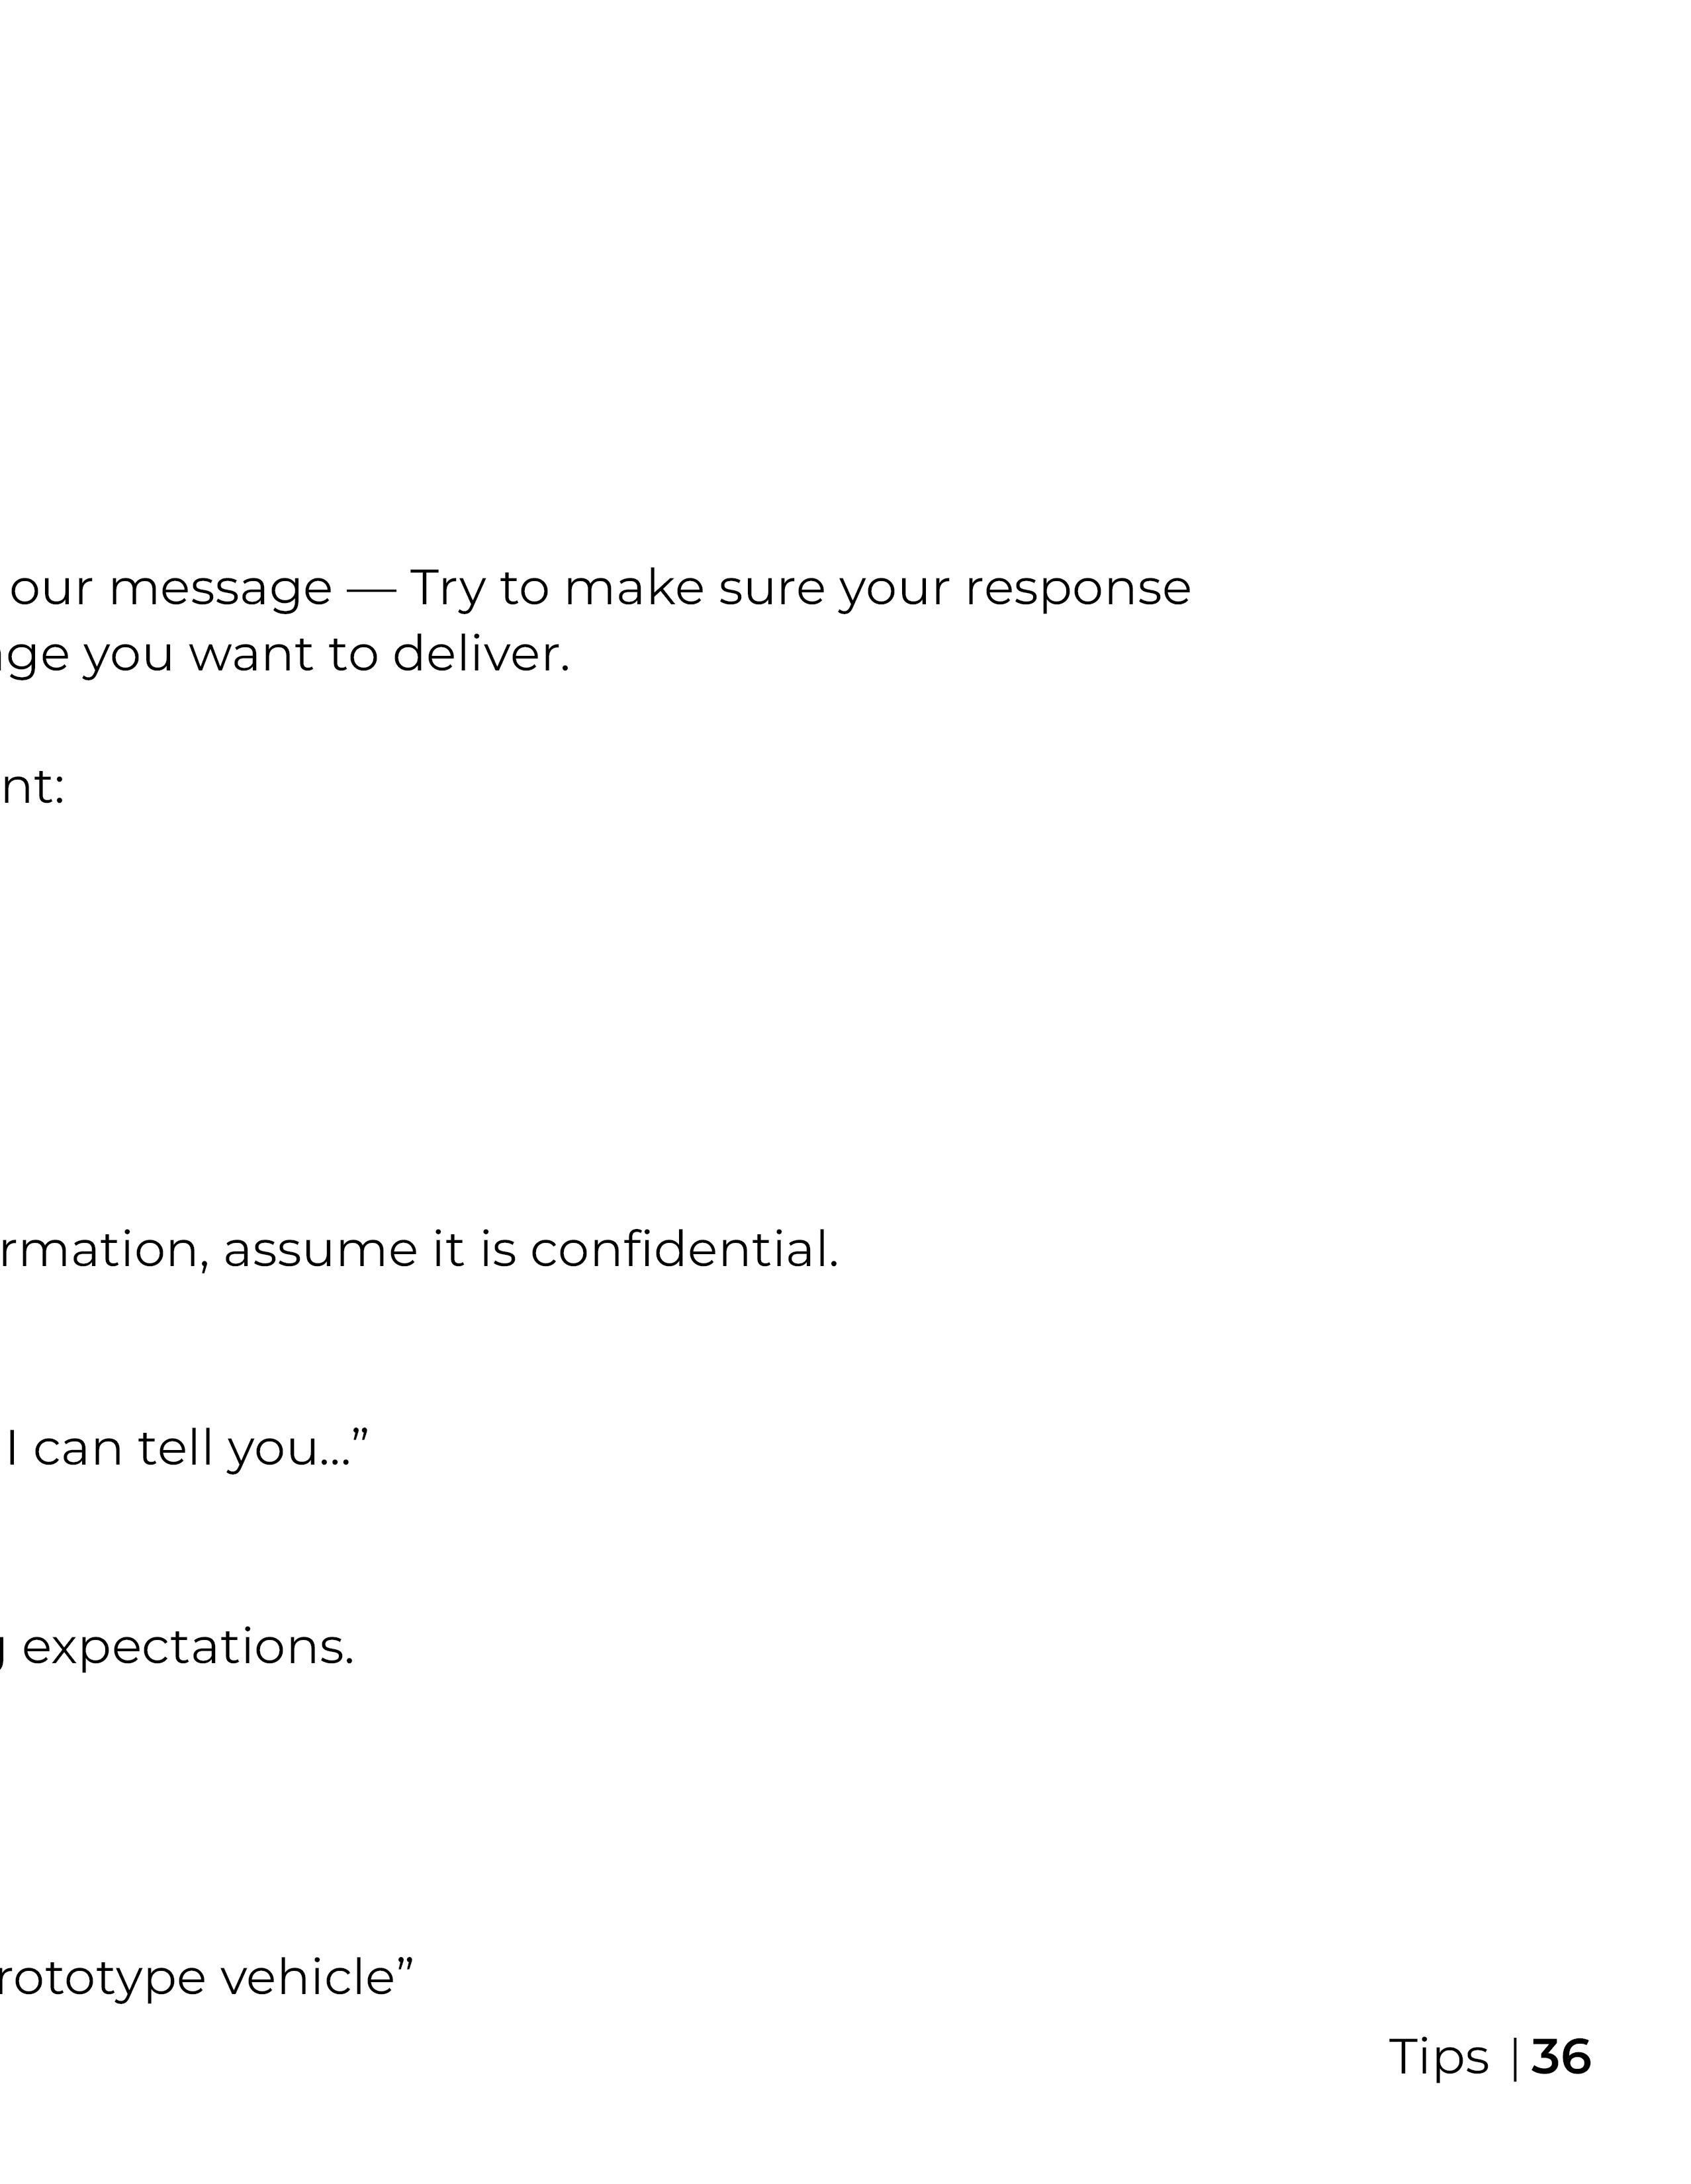Click the word "deliver." in second line
1691x2184 pixels.
click(x=481, y=654)
